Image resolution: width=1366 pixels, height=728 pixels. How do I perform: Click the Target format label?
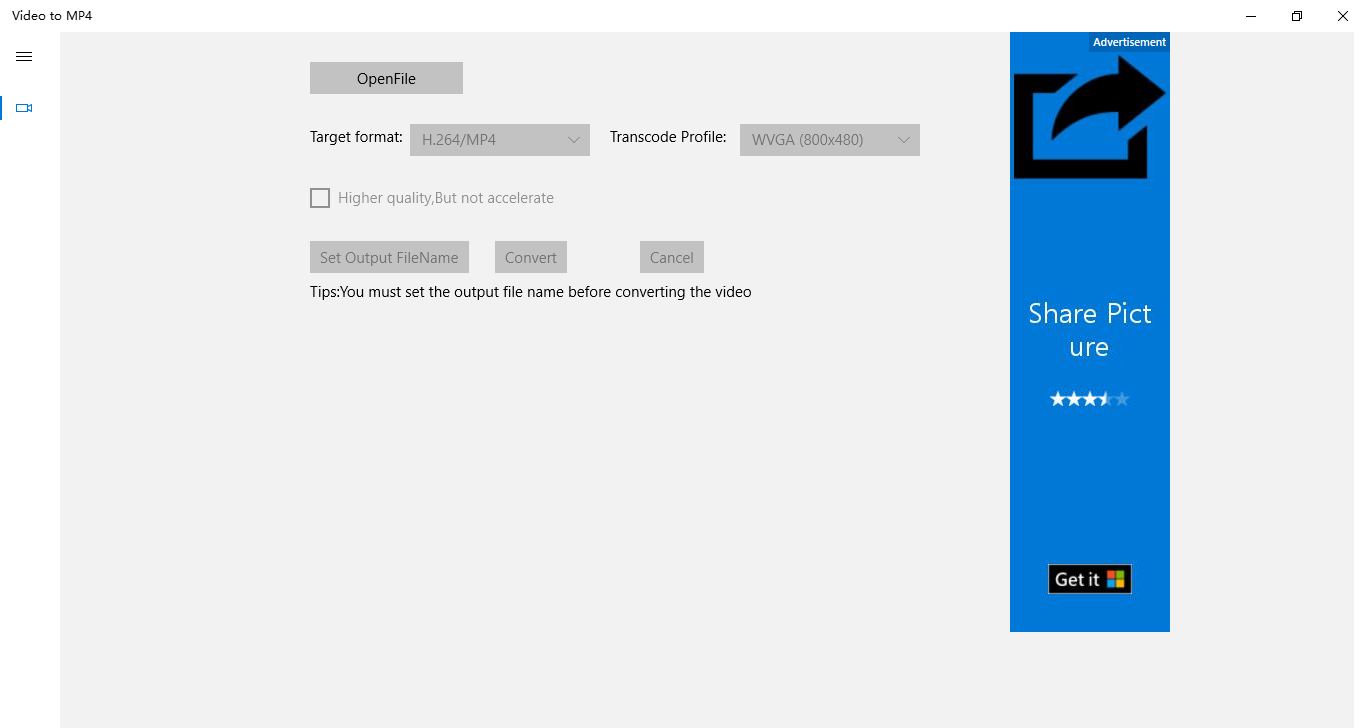tap(356, 137)
